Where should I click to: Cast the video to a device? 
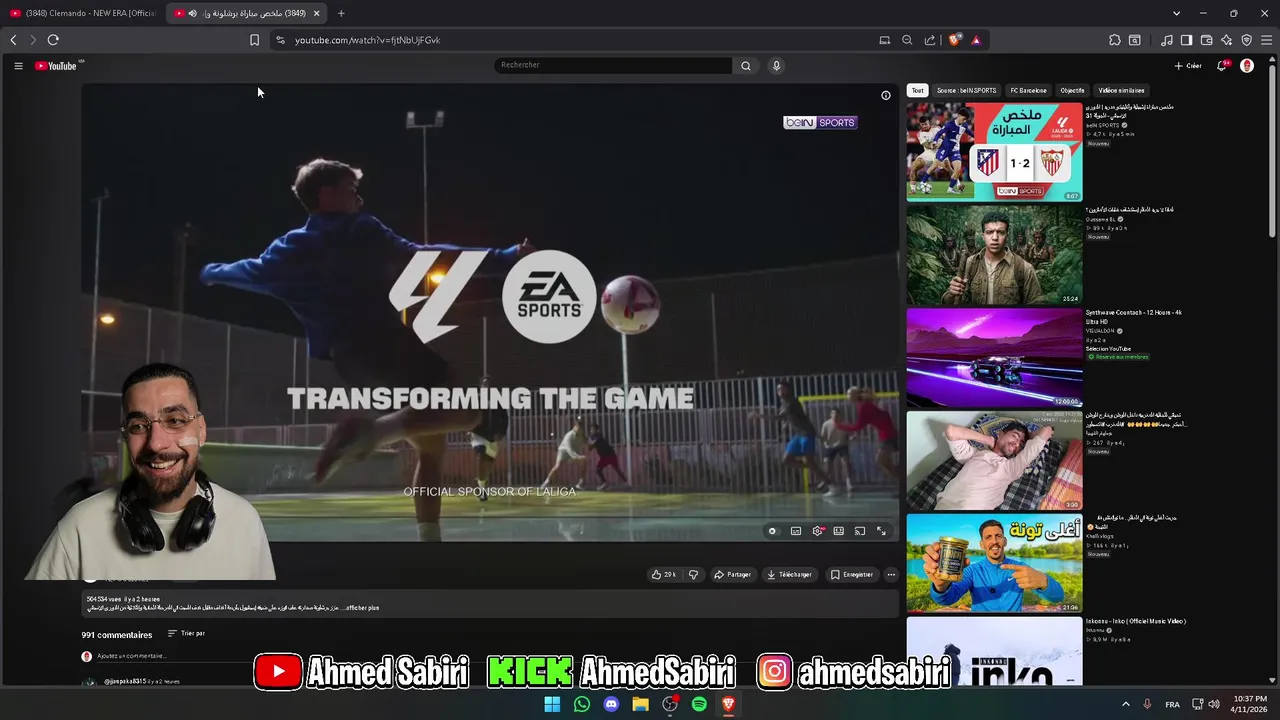(x=860, y=531)
